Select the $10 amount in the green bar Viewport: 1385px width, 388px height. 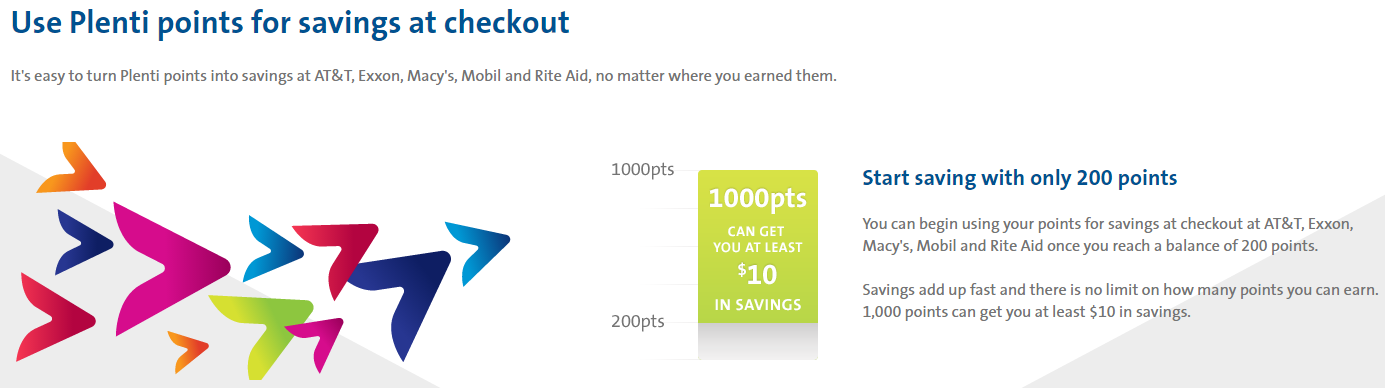[757, 273]
